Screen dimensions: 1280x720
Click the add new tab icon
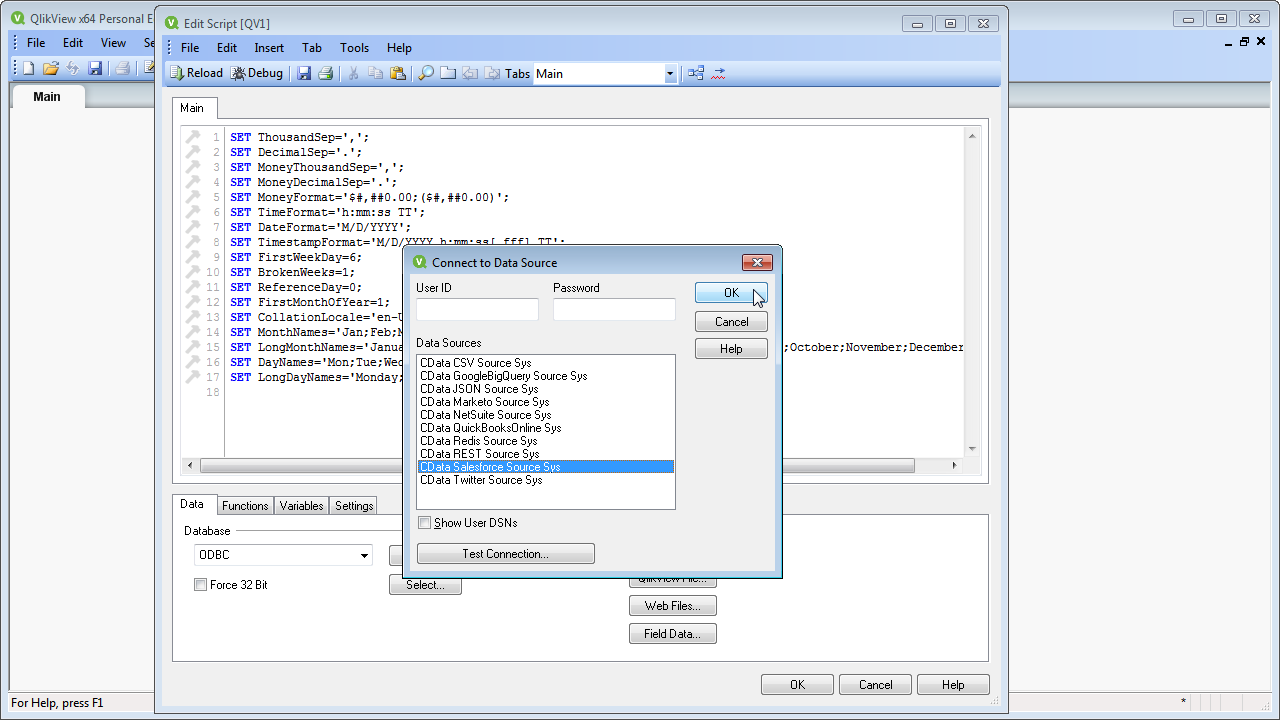tap(447, 73)
